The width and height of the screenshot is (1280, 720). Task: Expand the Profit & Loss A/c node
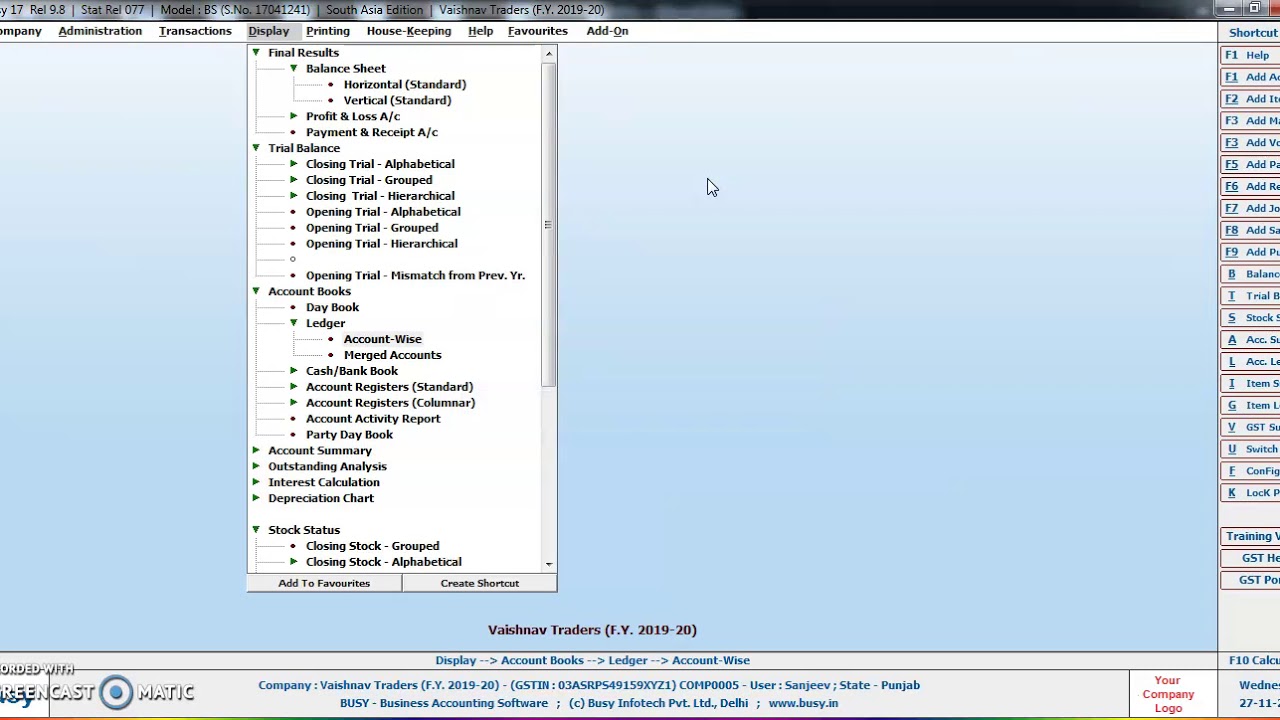[294, 116]
